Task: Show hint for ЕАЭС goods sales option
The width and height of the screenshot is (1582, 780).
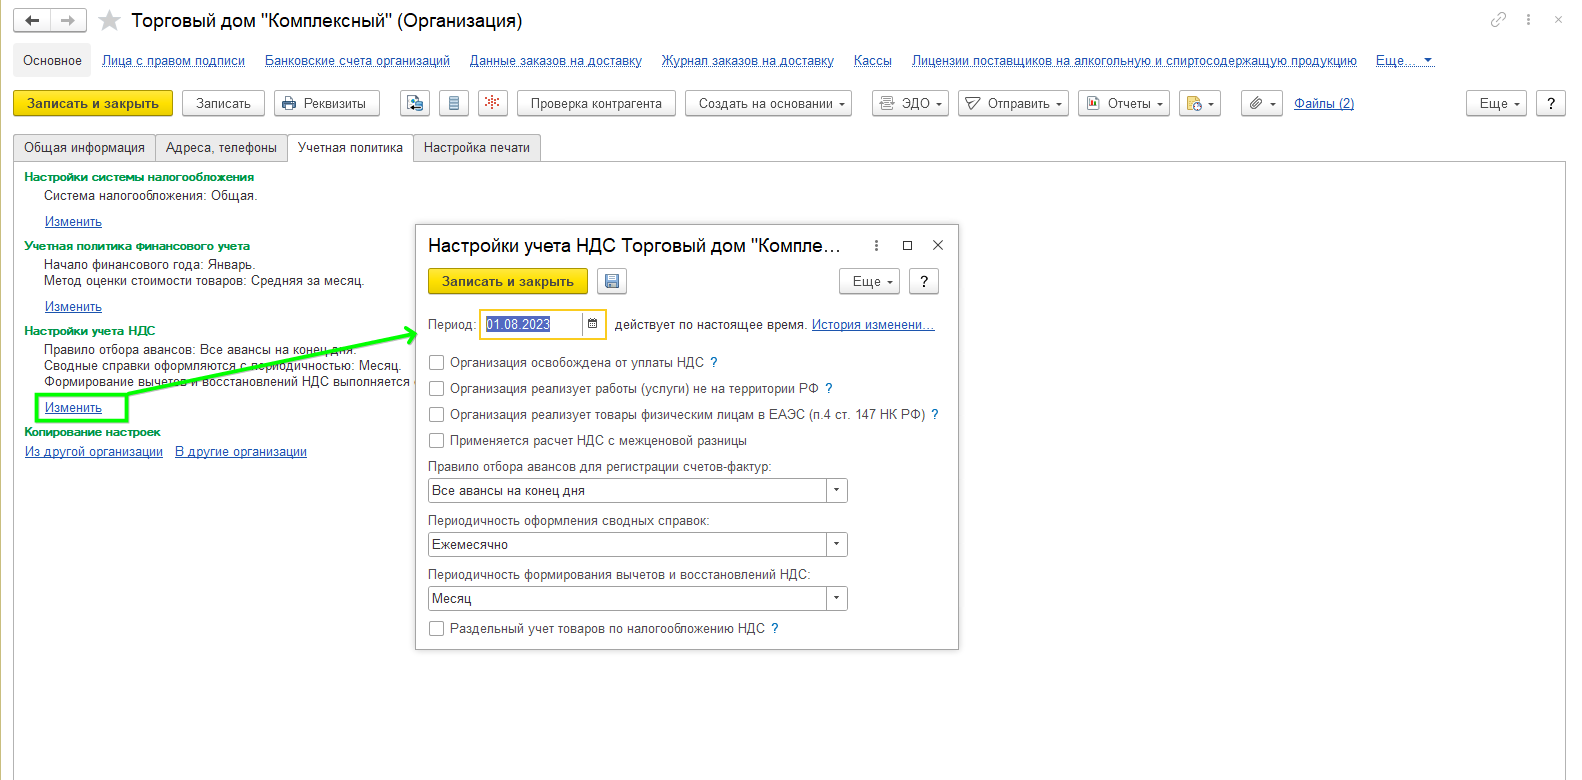Action: (x=935, y=414)
